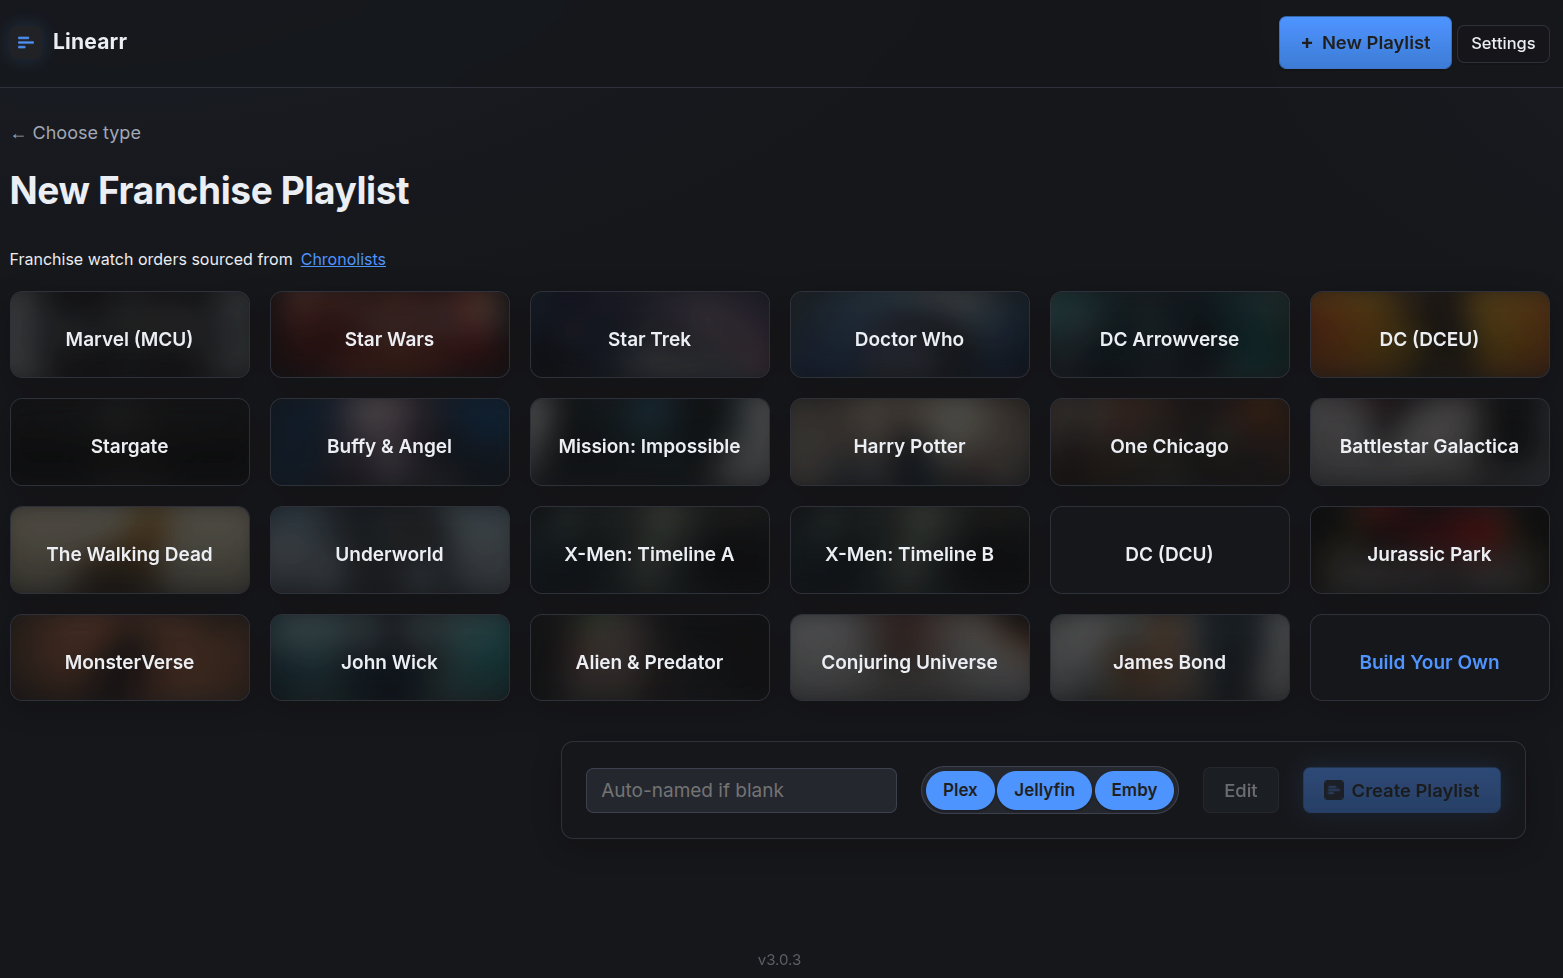The height and width of the screenshot is (978, 1563).
Task: Select the MonsterVerse franchise card
Action: point(130,658)
